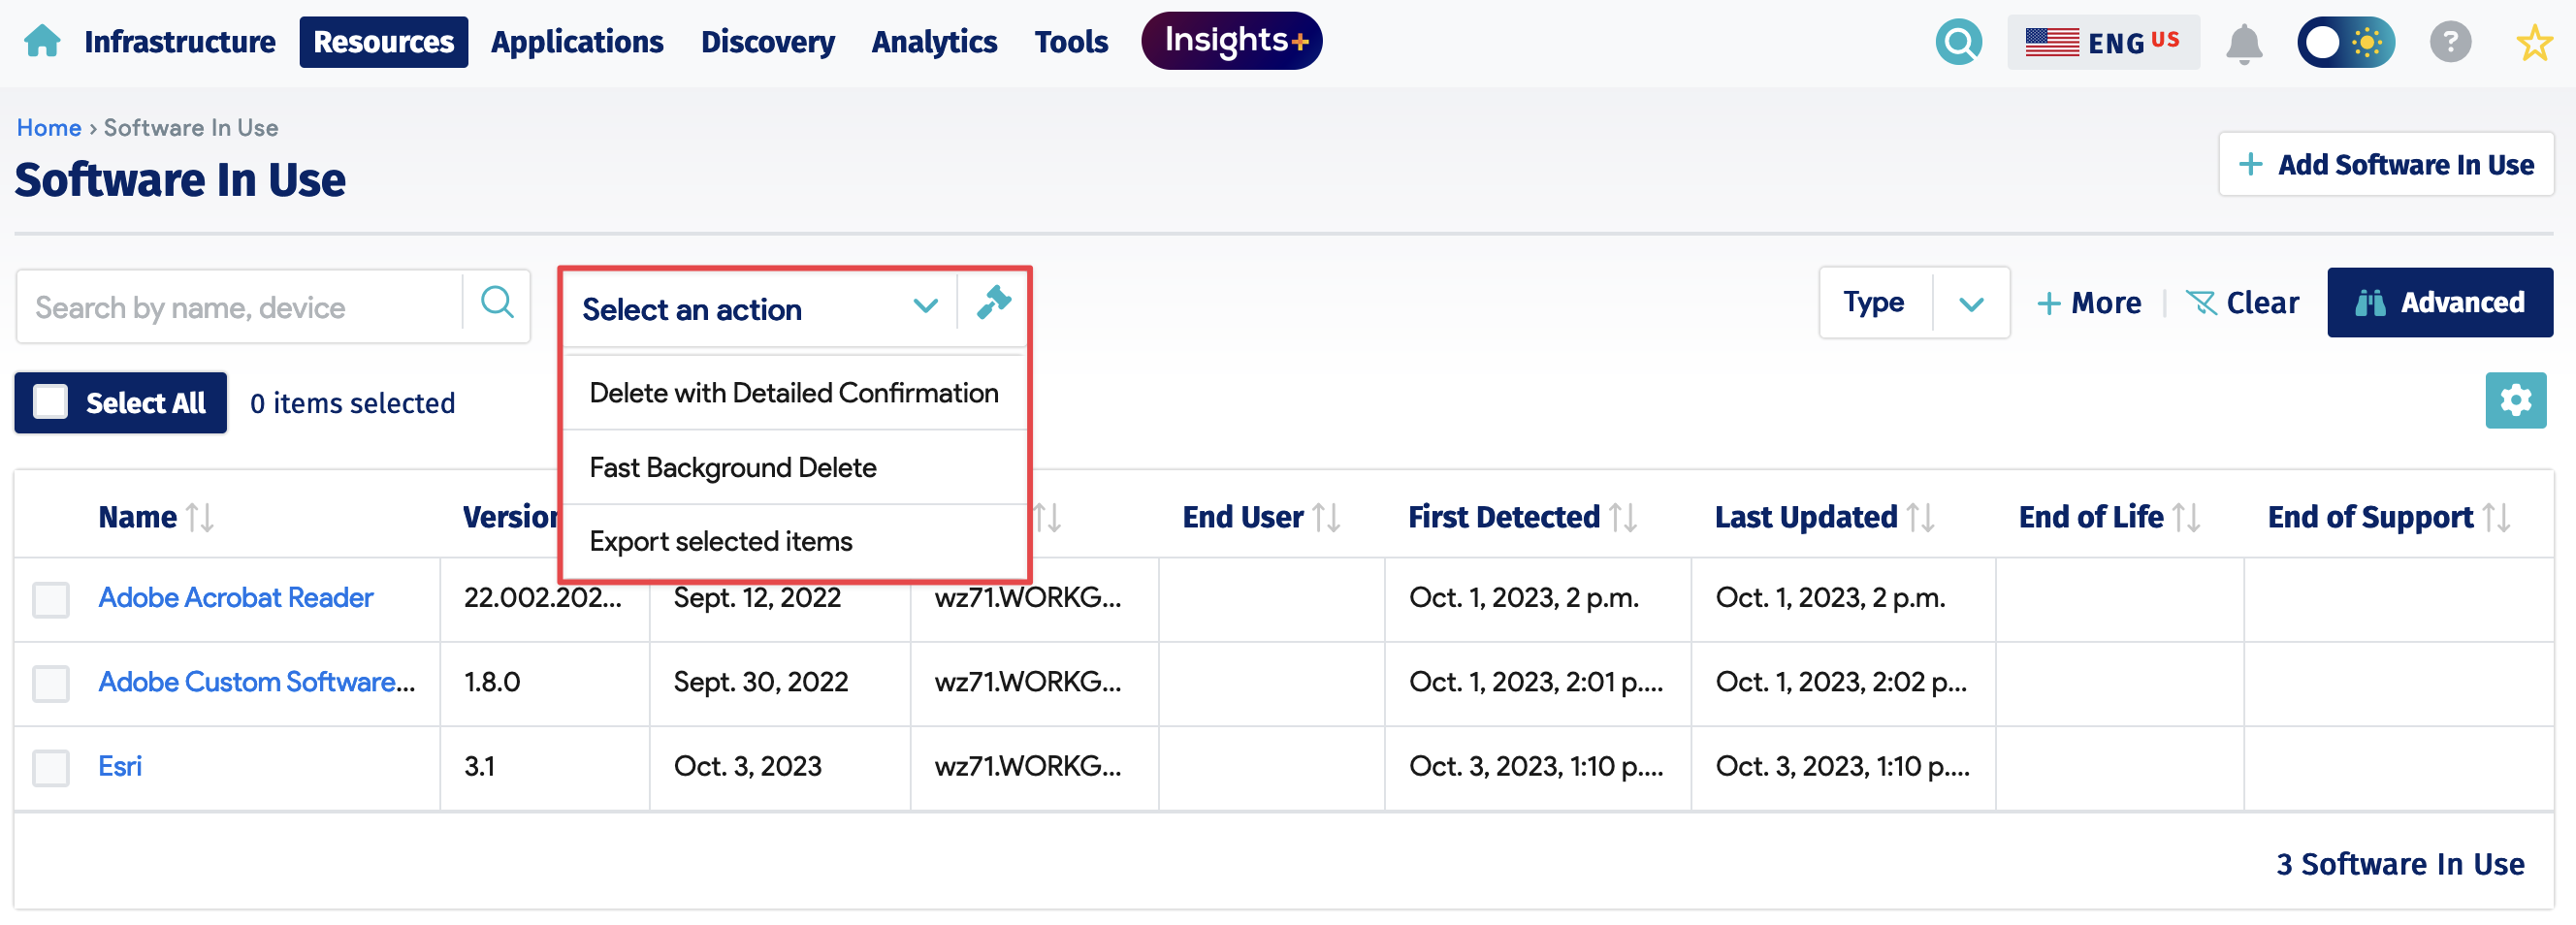The width and height of the screenshot is (2576, 925).
Task: Tick the Adobe Acrobat Reader row checkbox
Action: 51,599
